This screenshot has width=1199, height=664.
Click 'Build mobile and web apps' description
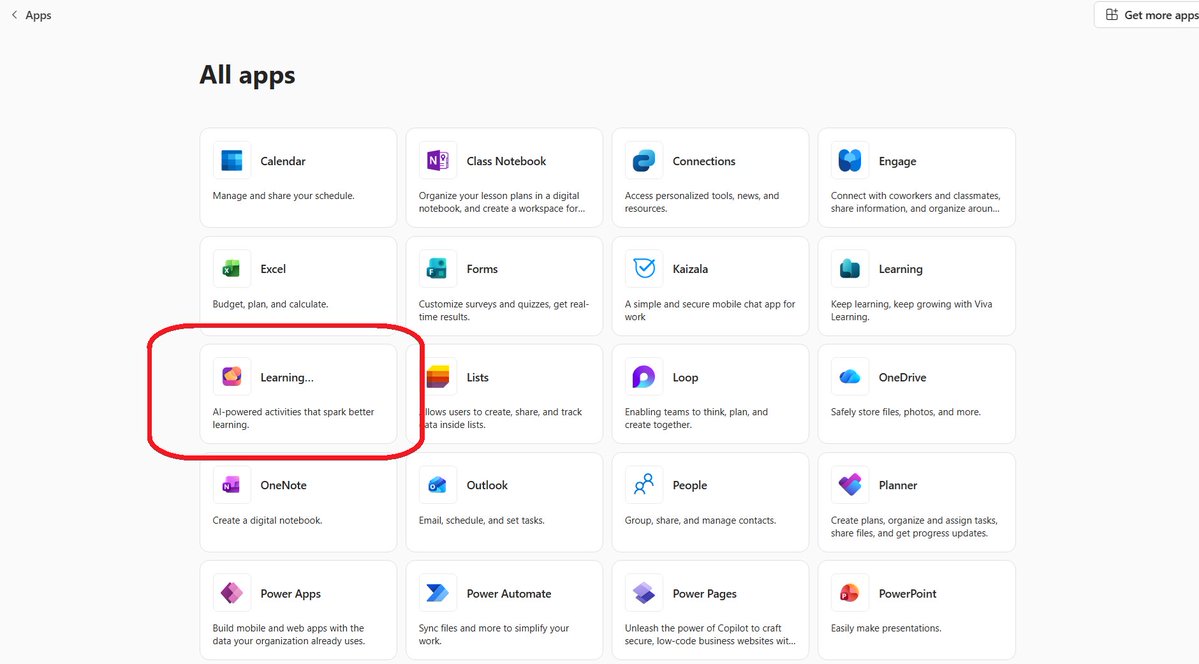point(288,634)
